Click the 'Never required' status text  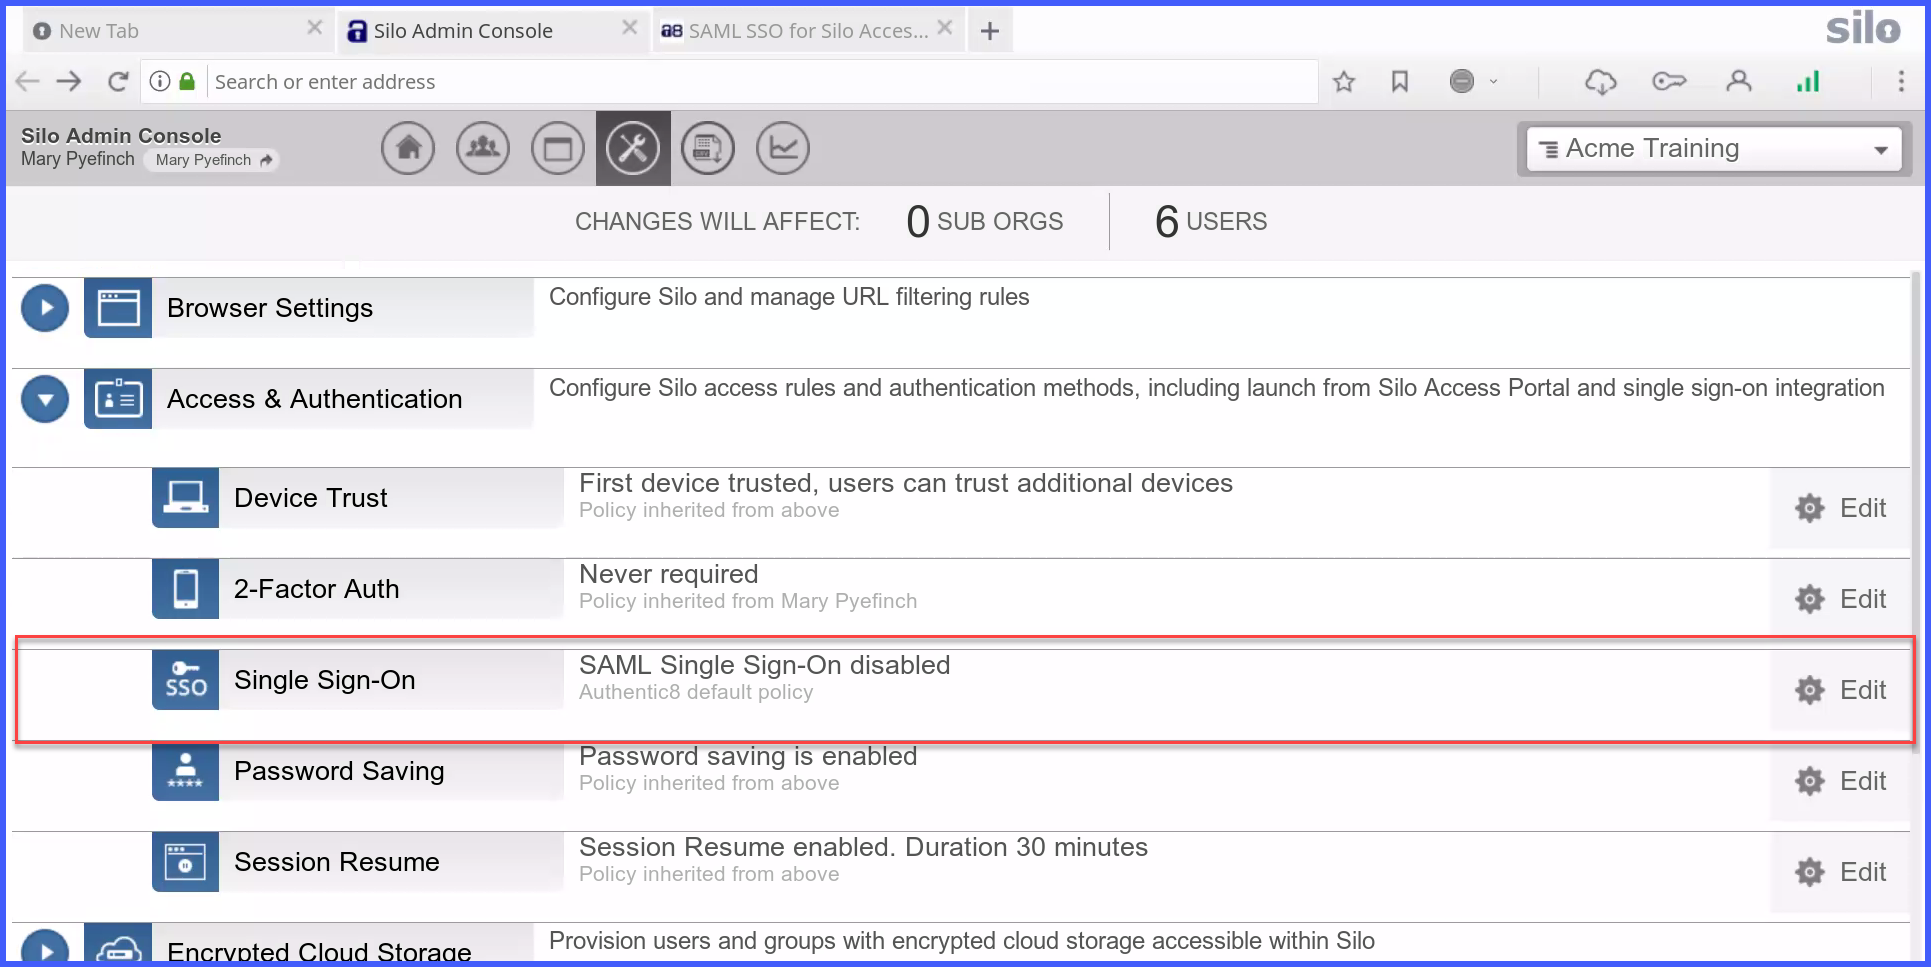tap(669, 574)
